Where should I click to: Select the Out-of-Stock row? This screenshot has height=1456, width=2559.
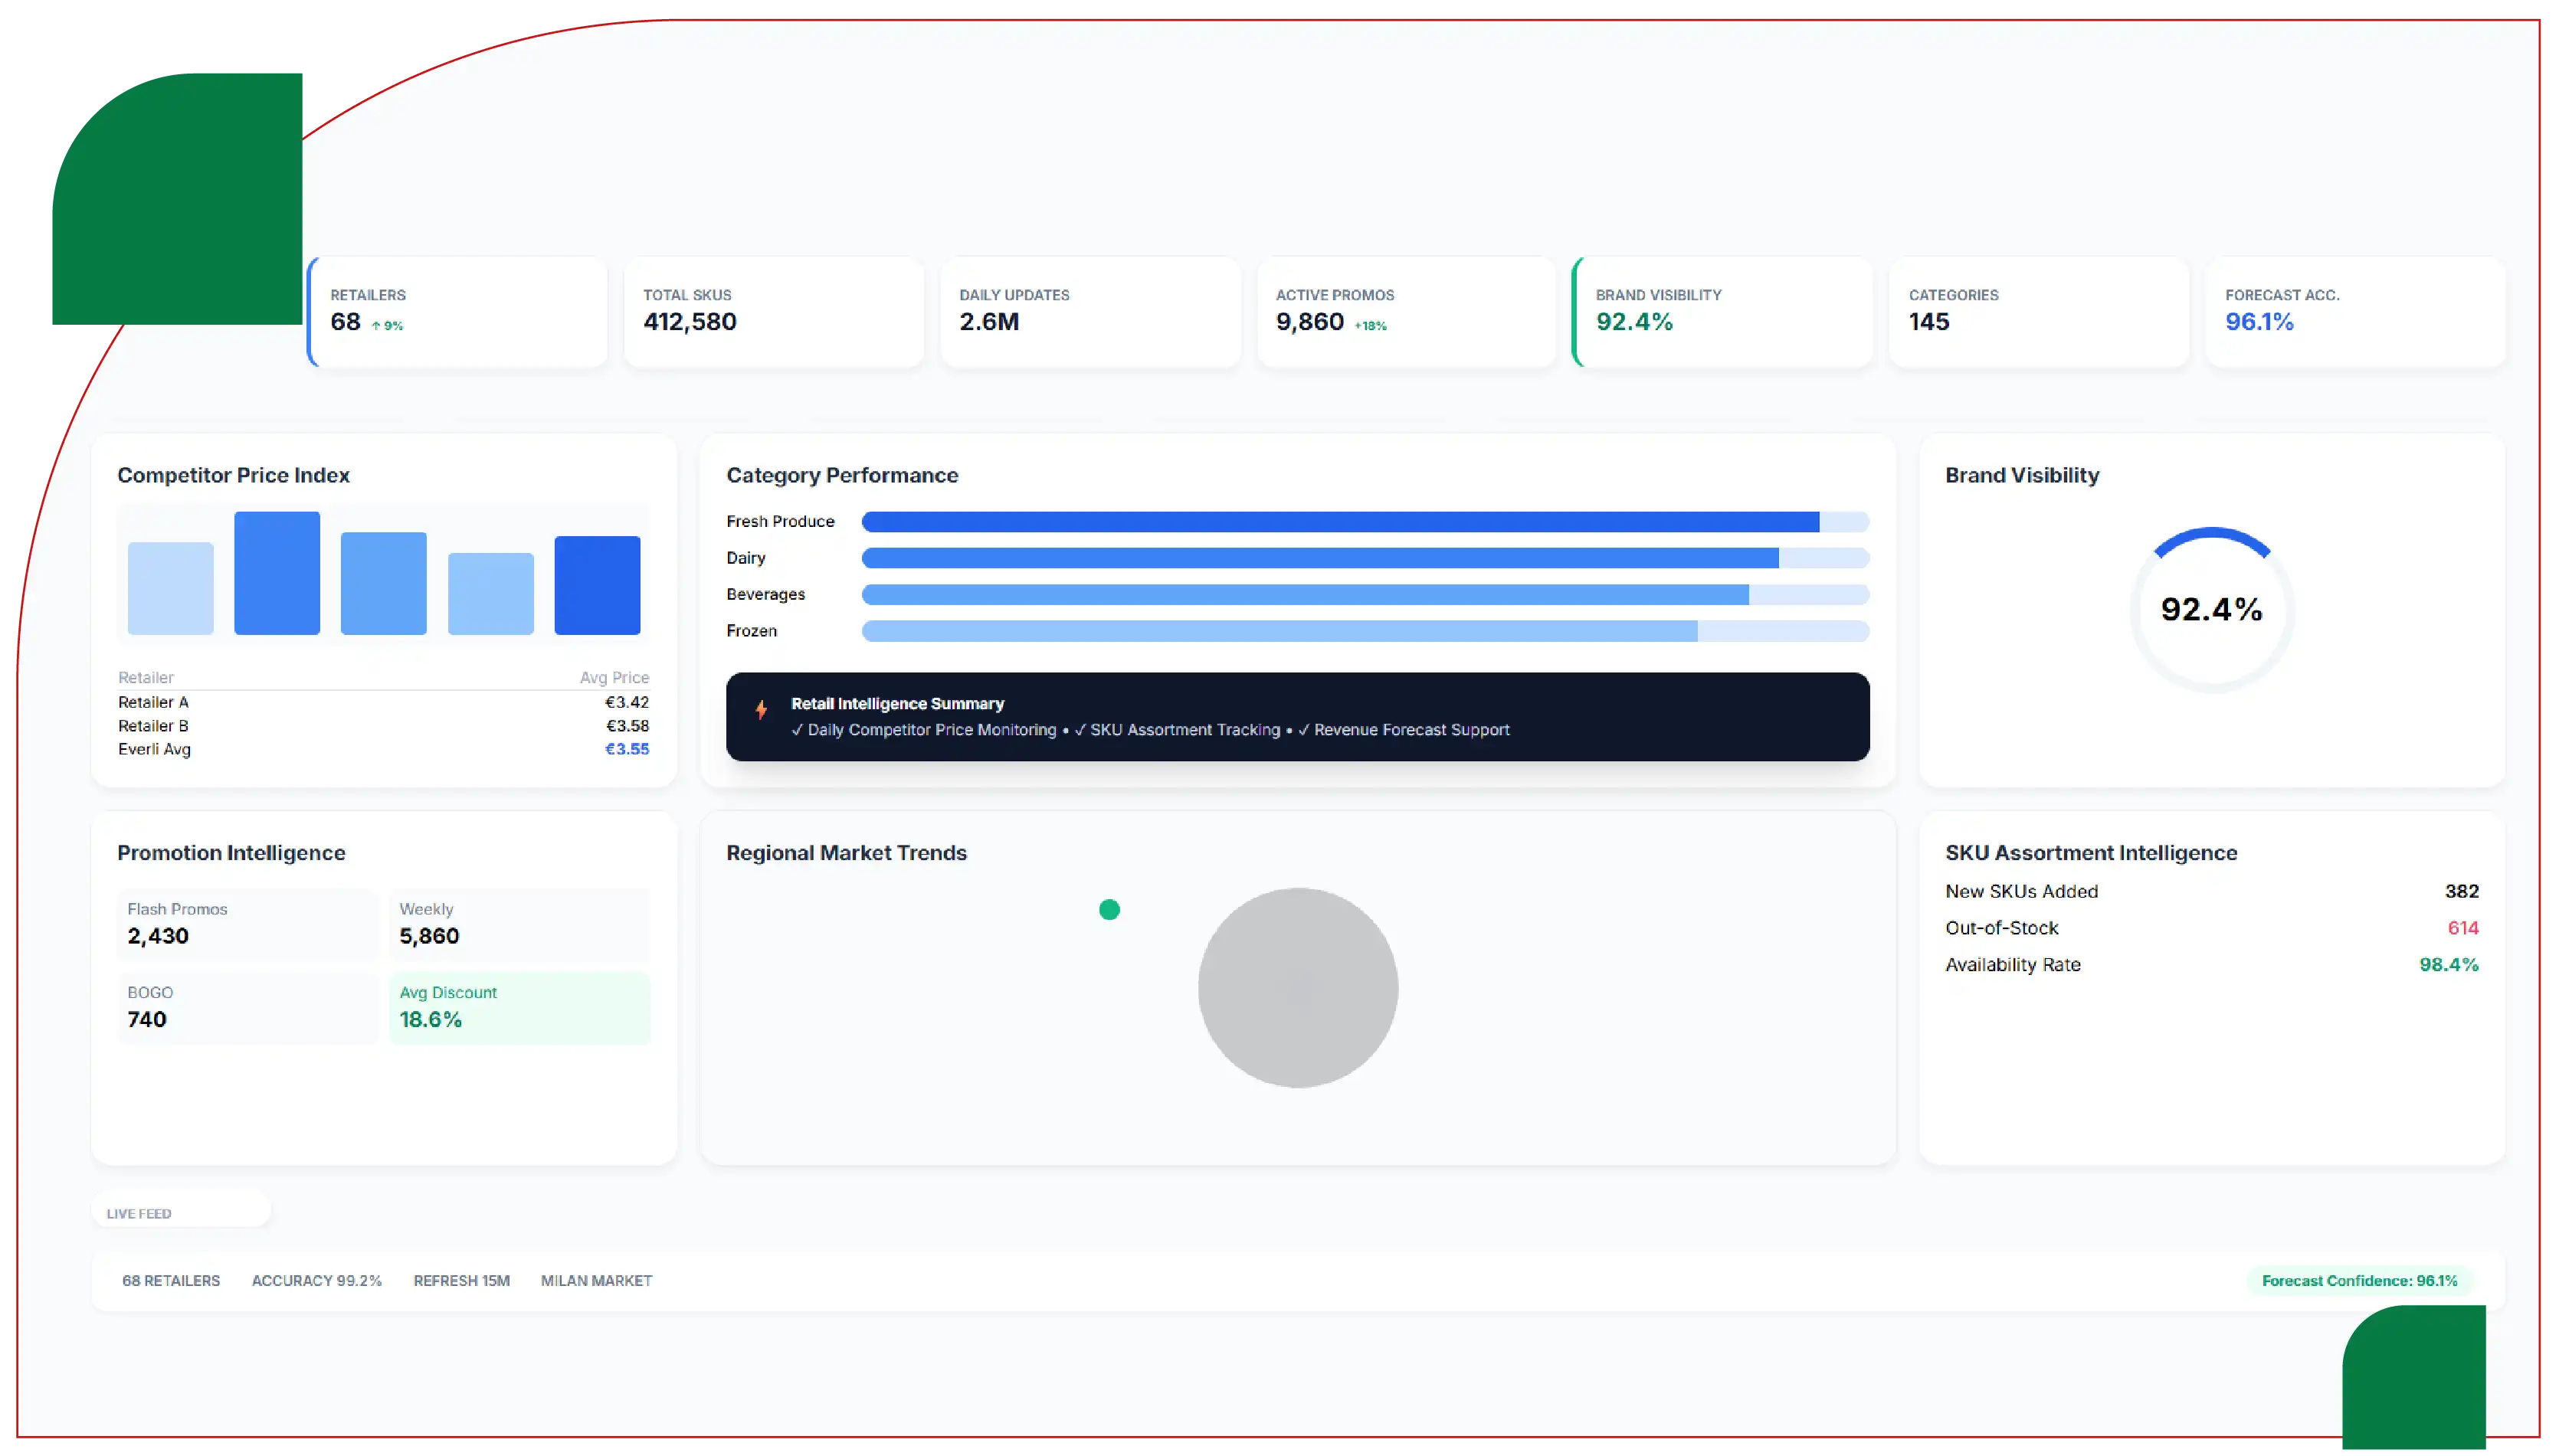pyautogui.click(x=2212, y=928)
